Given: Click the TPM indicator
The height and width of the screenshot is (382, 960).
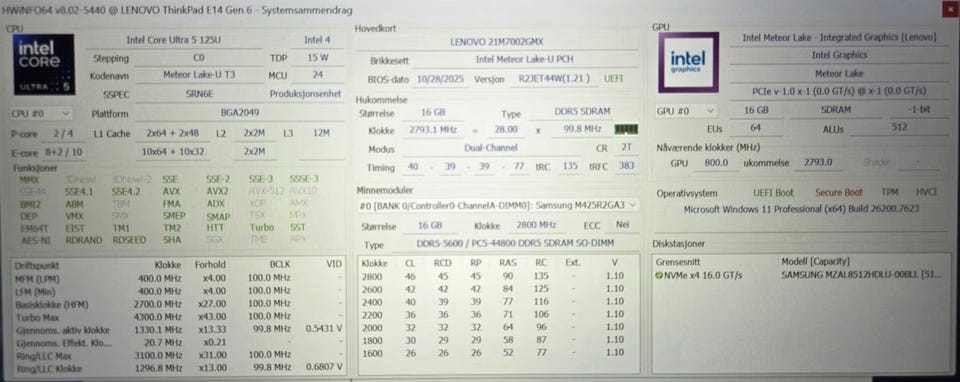Looking at the screenshot, I should (890, 192).
